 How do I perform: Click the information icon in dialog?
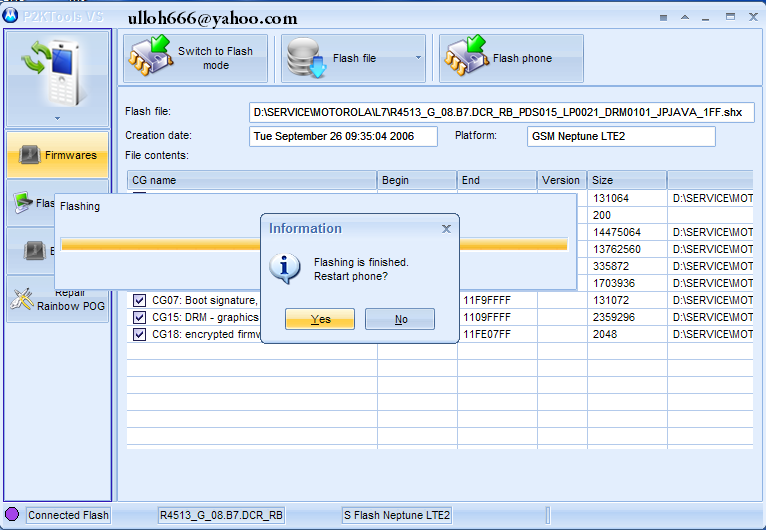[x=284, y=268]
